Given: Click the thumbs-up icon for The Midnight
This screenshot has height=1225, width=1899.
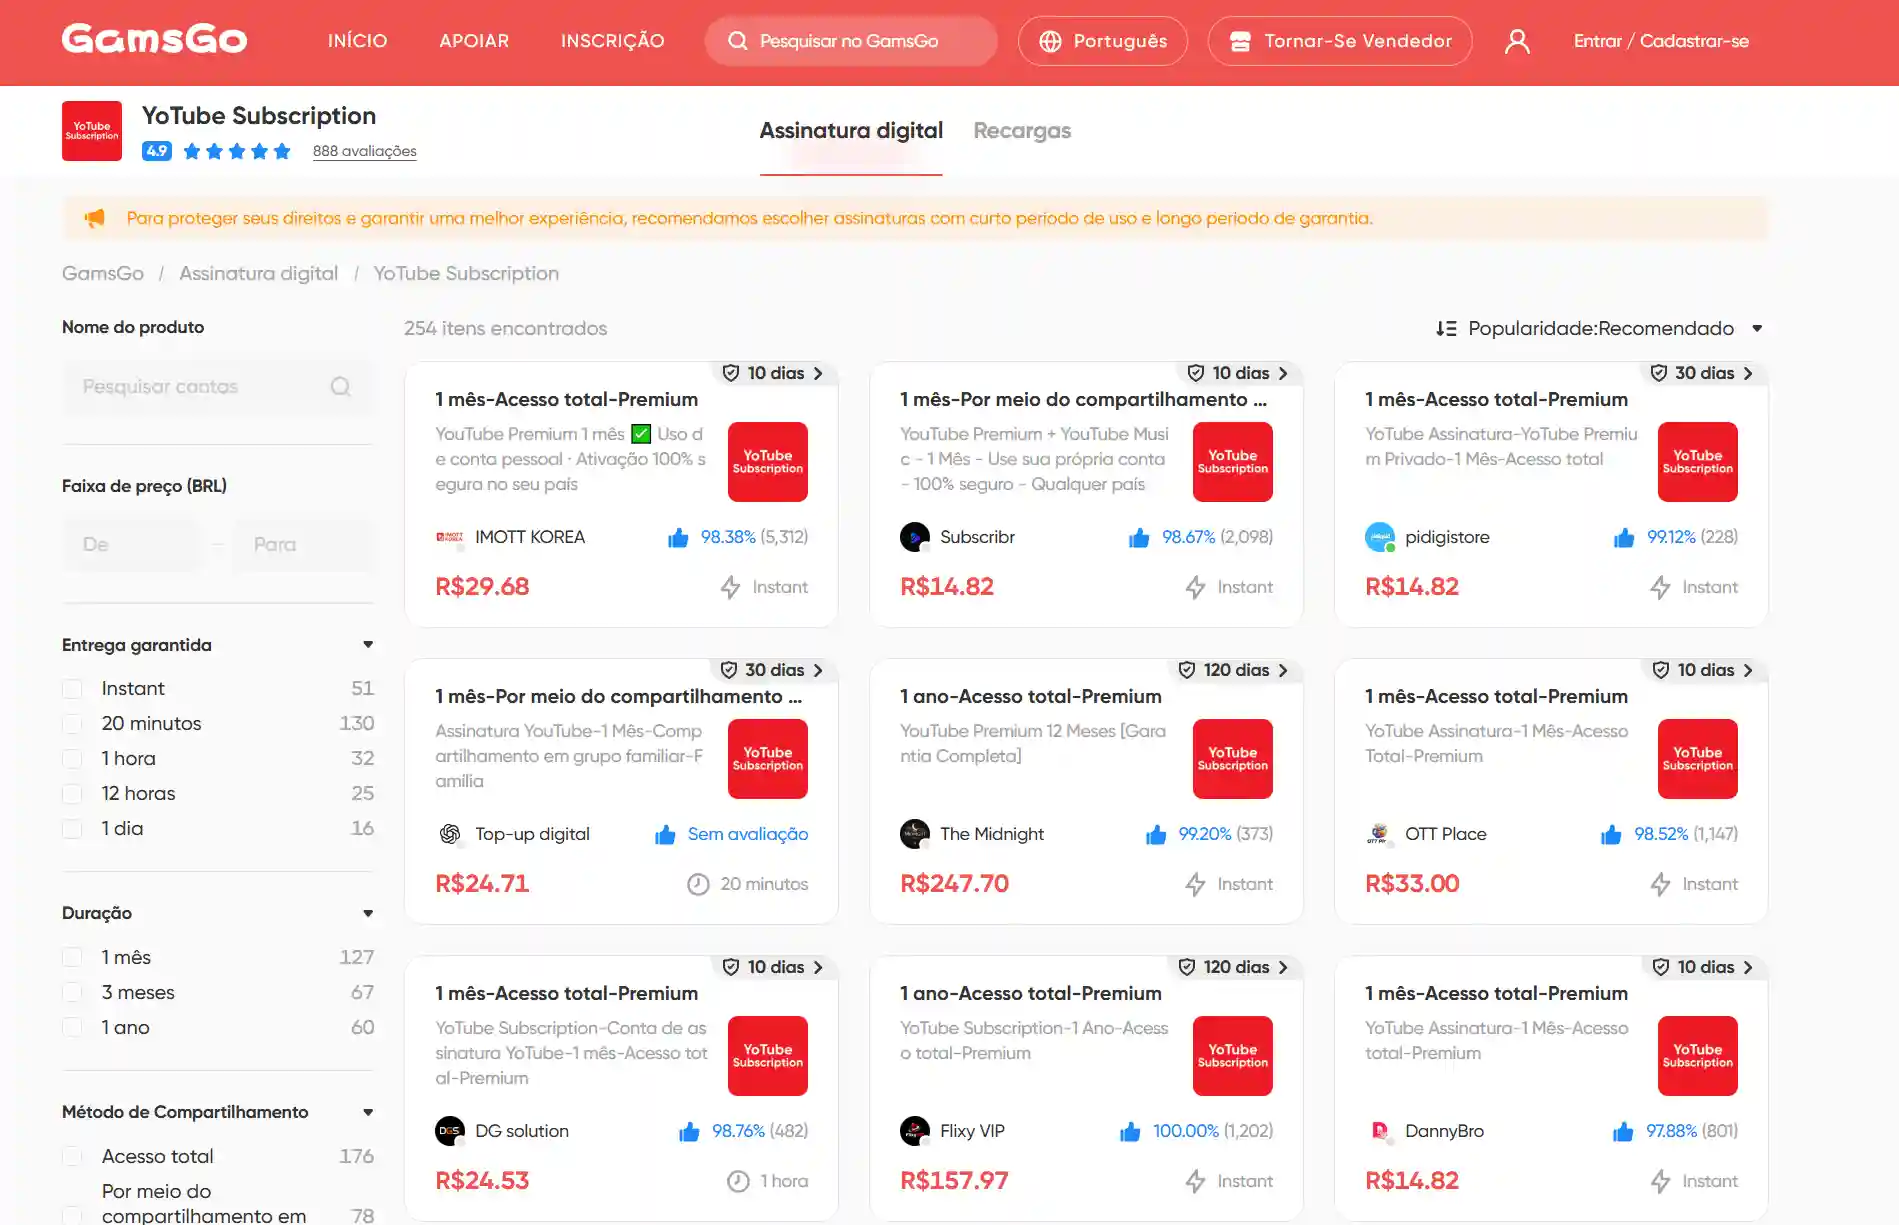Looking at the screenshot, I should (1156, 835).
